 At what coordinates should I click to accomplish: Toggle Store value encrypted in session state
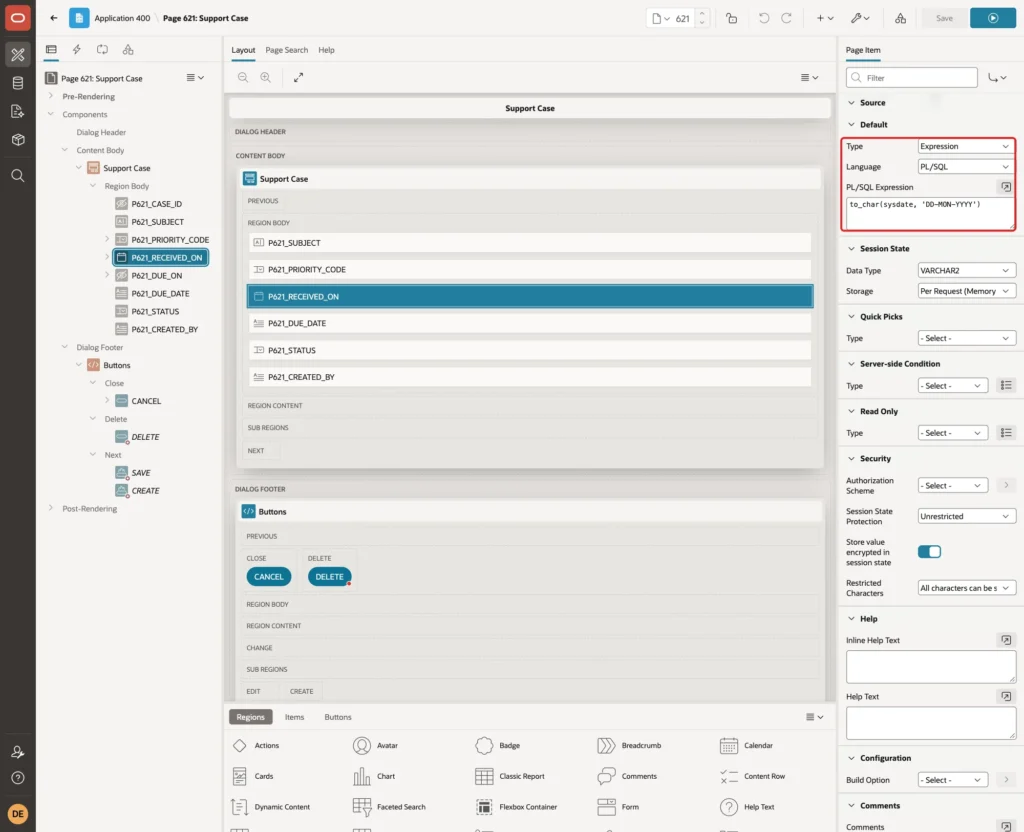pyautogui.click(x=929, y=552)
